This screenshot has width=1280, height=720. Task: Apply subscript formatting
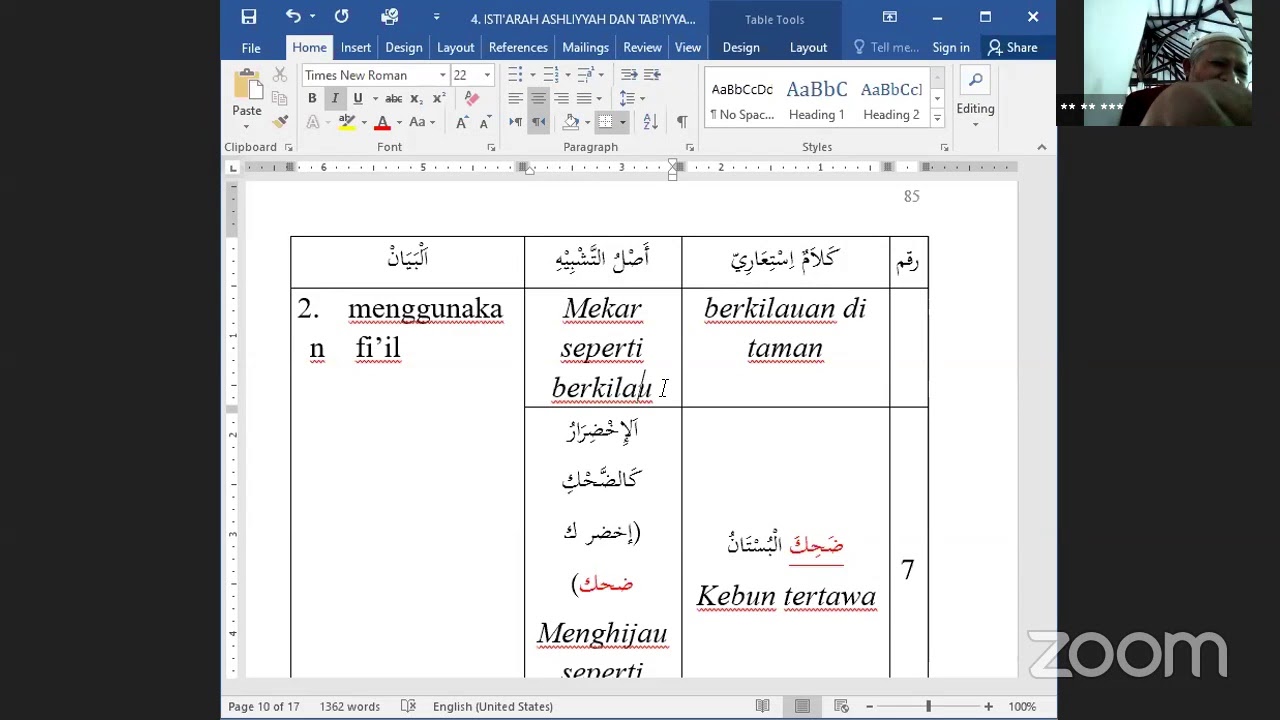click(x=416, y=98)
